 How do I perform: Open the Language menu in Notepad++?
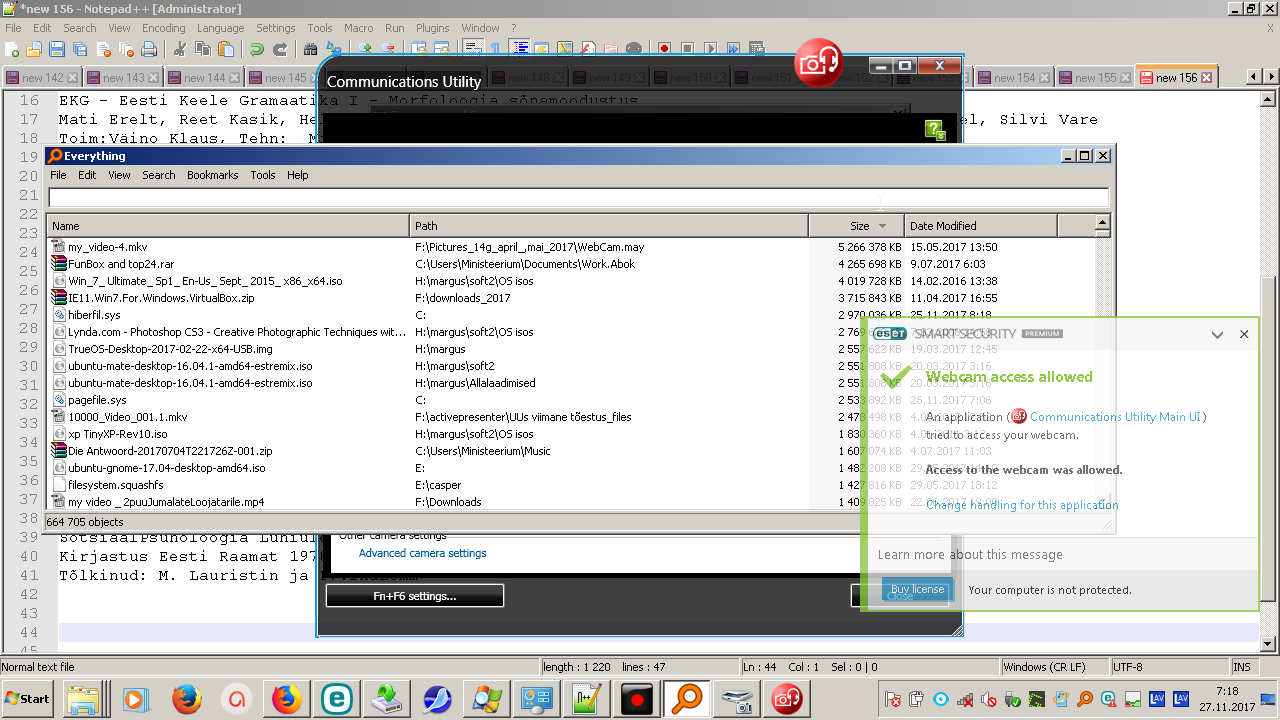pos(221,28)
